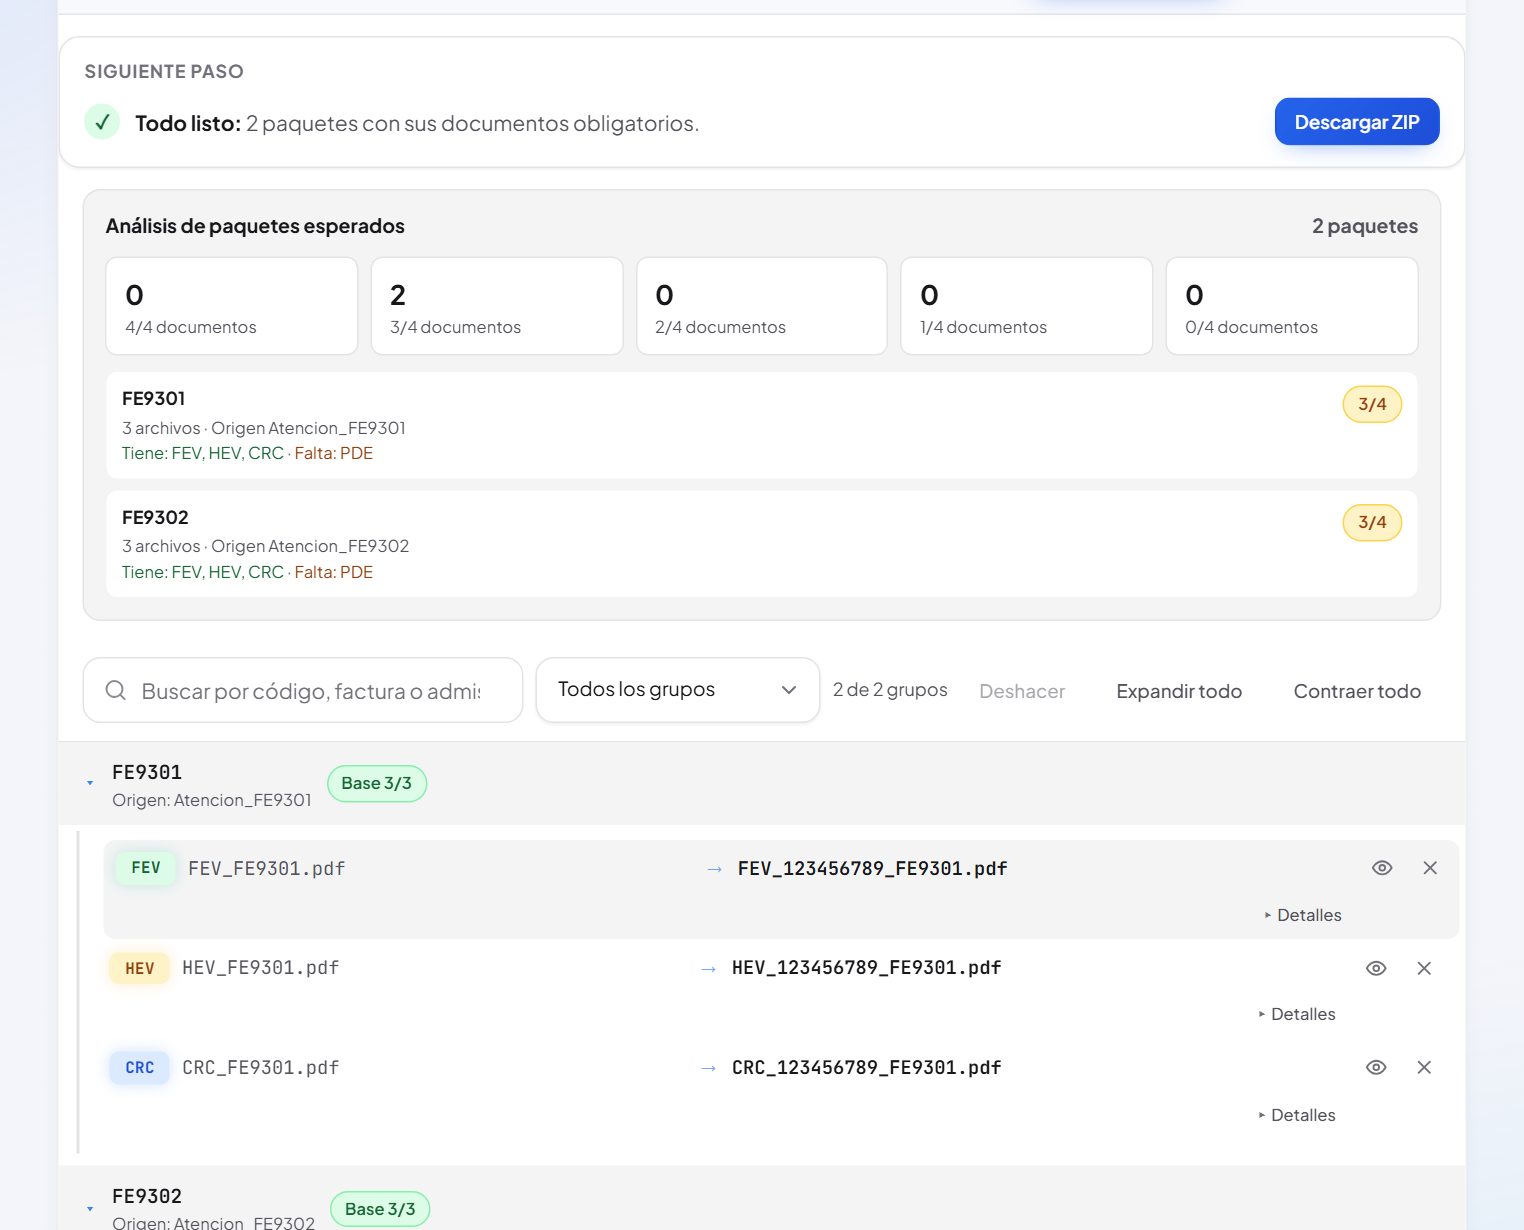Image resolution: width=1524 pixels, height=1230 pixels.
Task: Click the original file name FEV_FE9301.pdf
Action: tap(267, 869)
